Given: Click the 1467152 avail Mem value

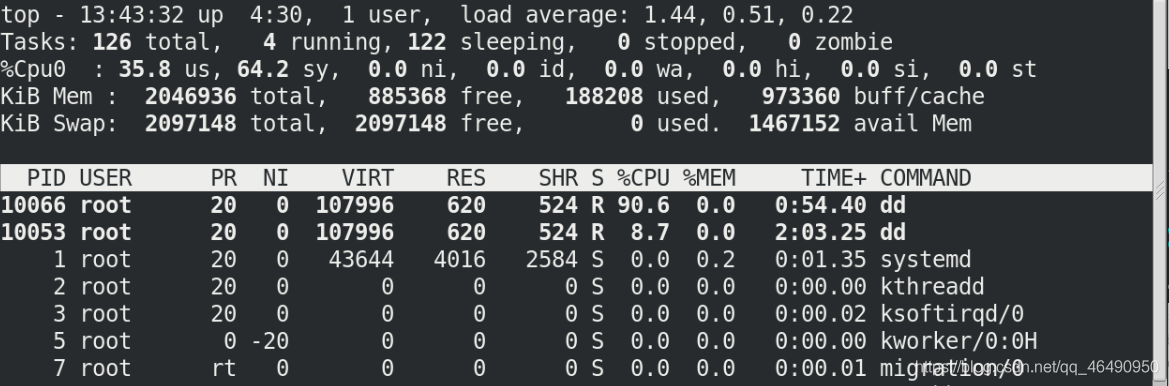Looking at the screenshot, I should point(794,124).
